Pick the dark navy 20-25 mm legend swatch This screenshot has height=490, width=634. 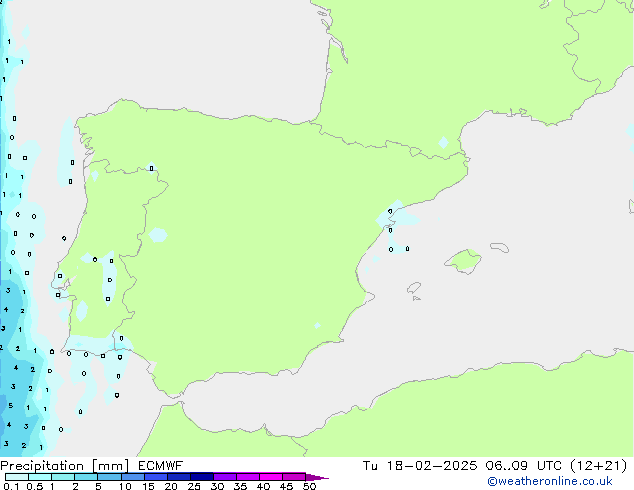point(179,477)
